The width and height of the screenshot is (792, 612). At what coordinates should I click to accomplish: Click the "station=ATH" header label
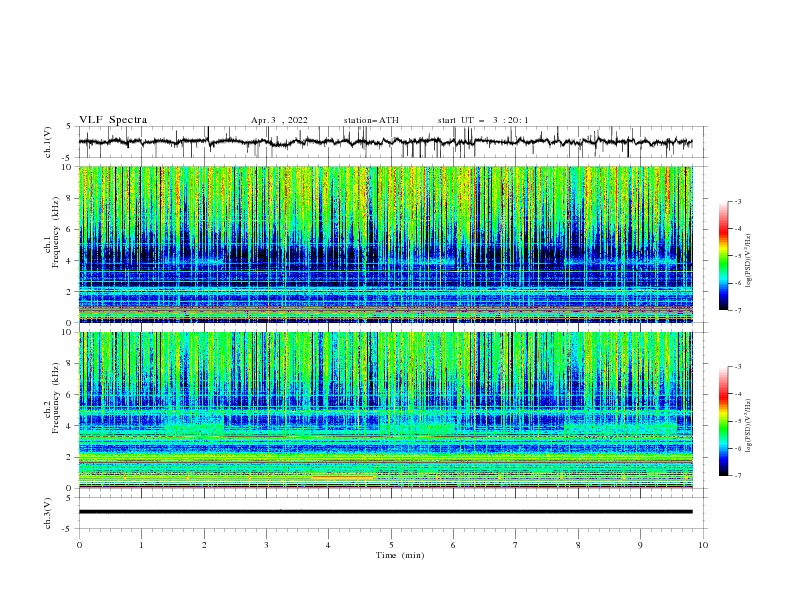[x=371, y=120]
